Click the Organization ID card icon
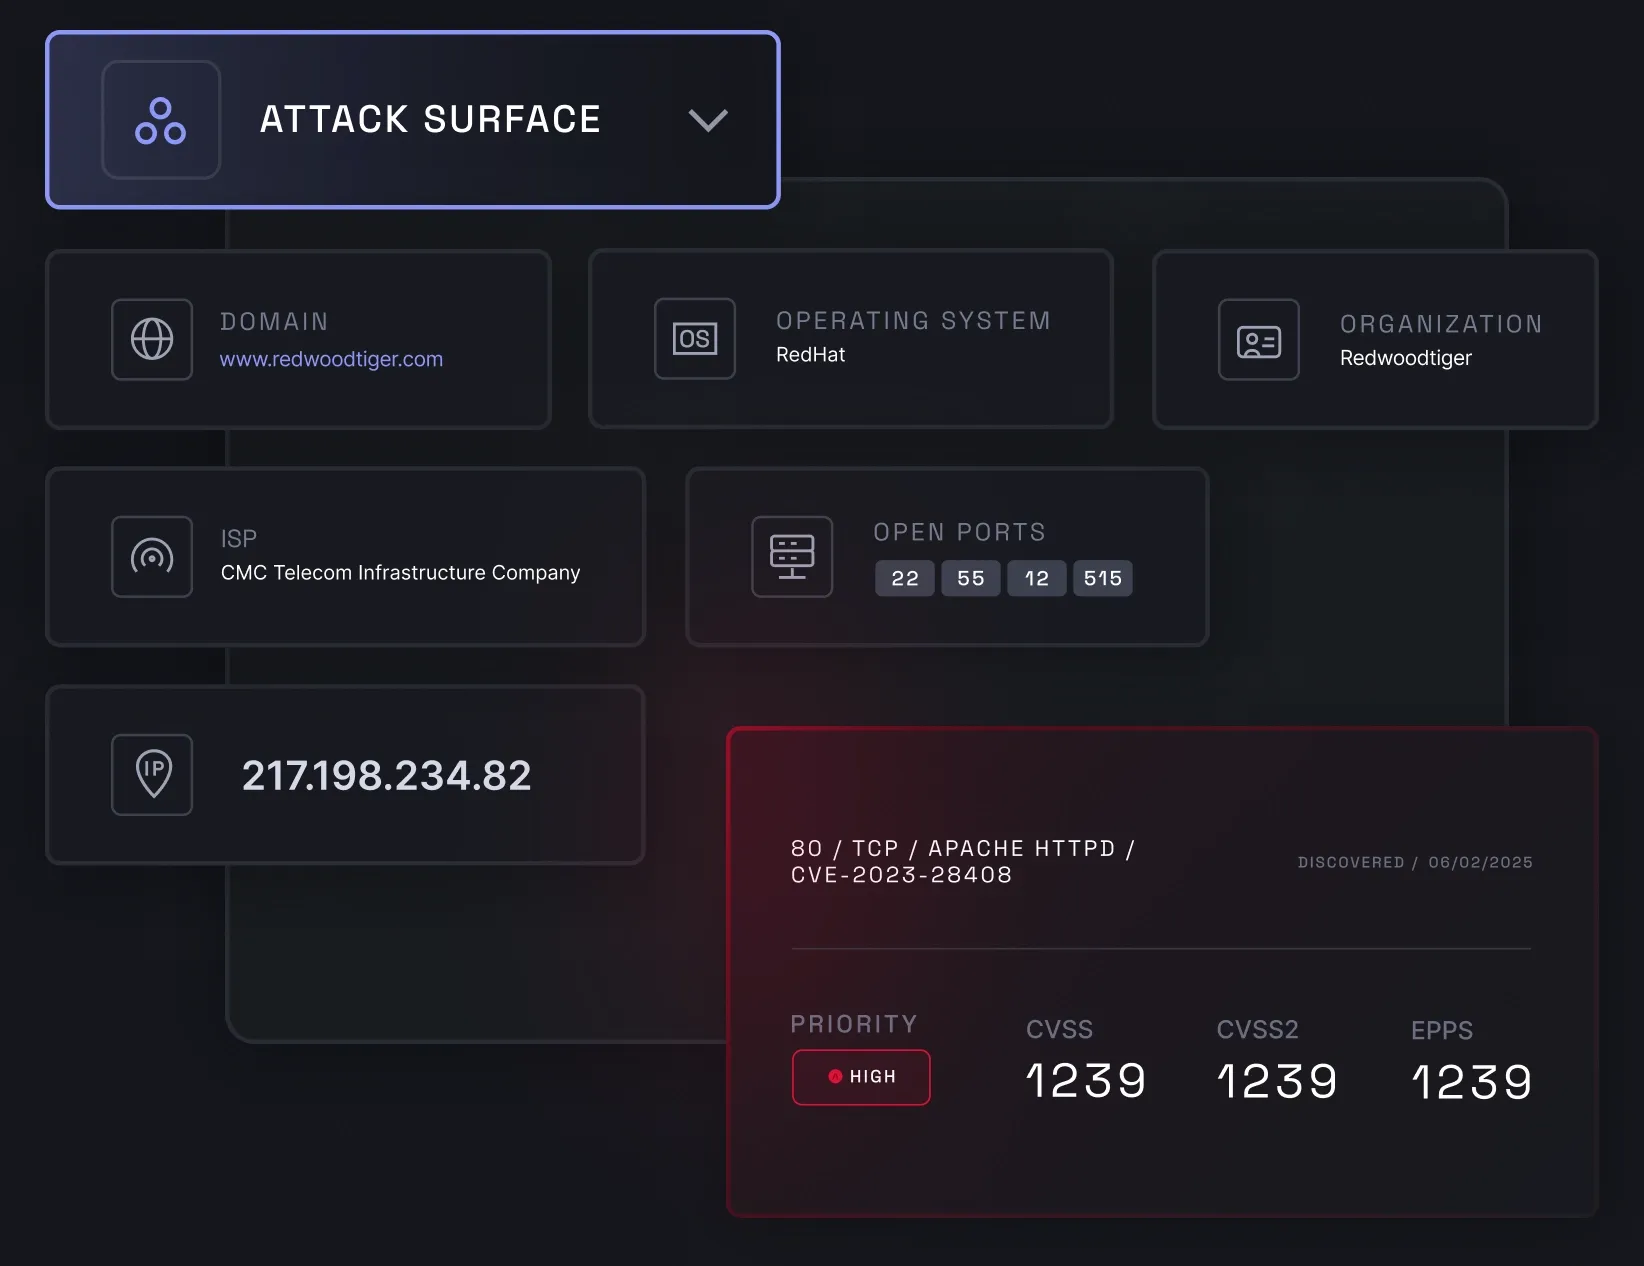 pos(1259,340)
